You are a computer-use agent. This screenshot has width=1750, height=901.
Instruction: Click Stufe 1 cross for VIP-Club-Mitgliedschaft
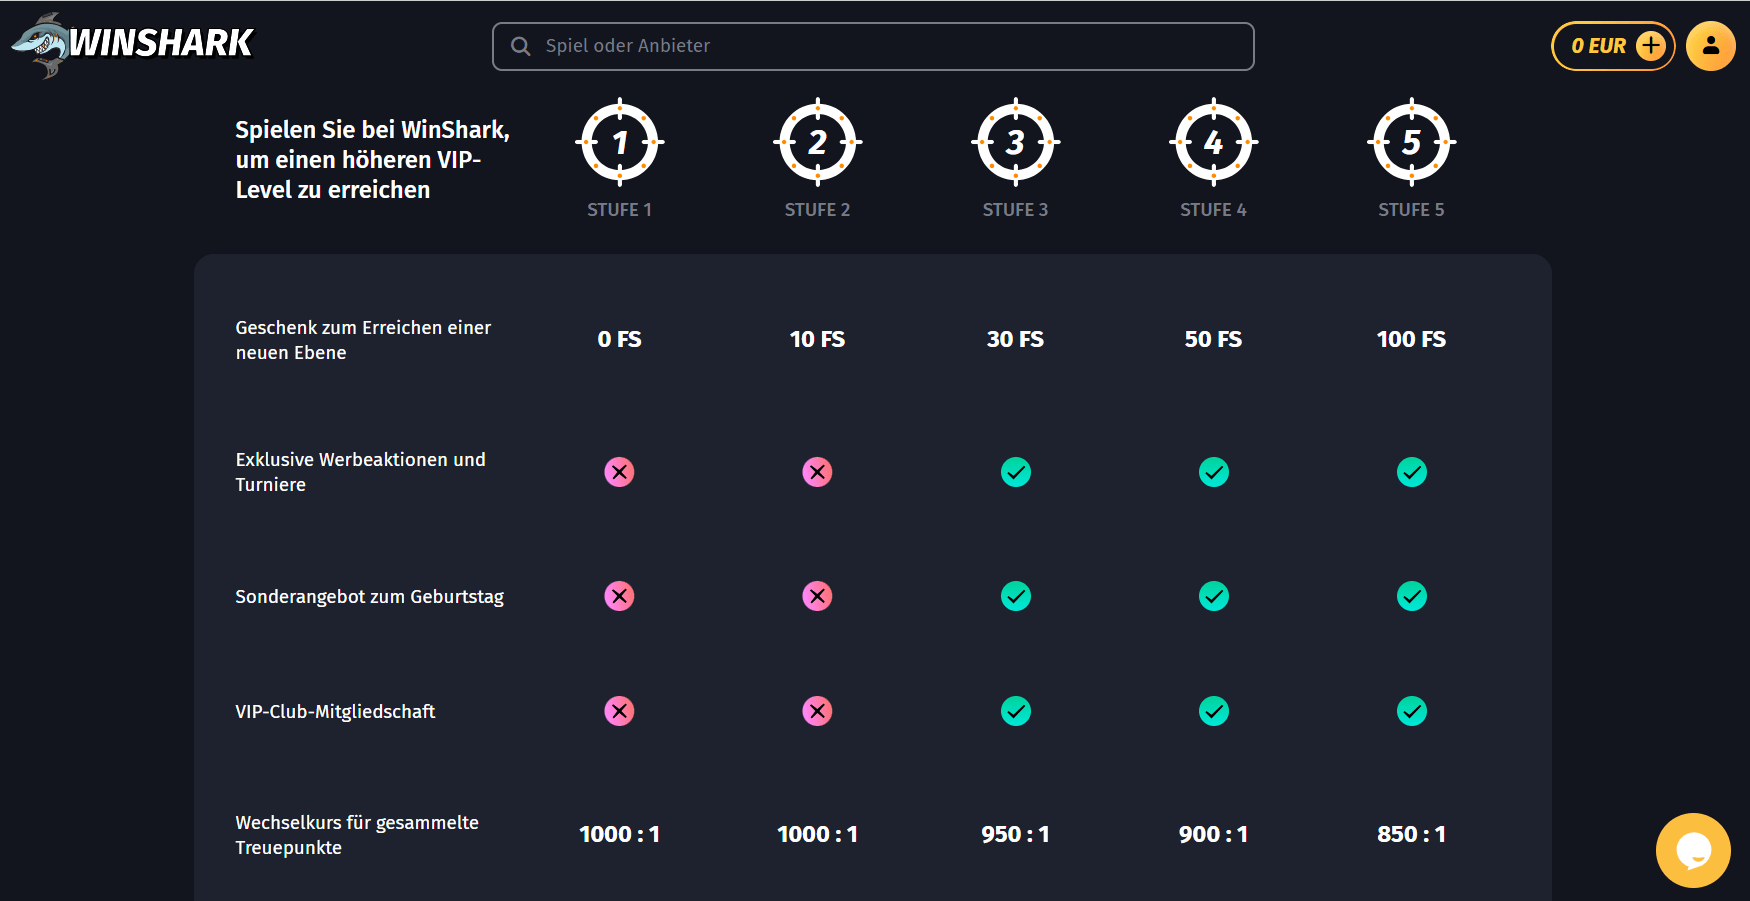click(x=620, y=712)
